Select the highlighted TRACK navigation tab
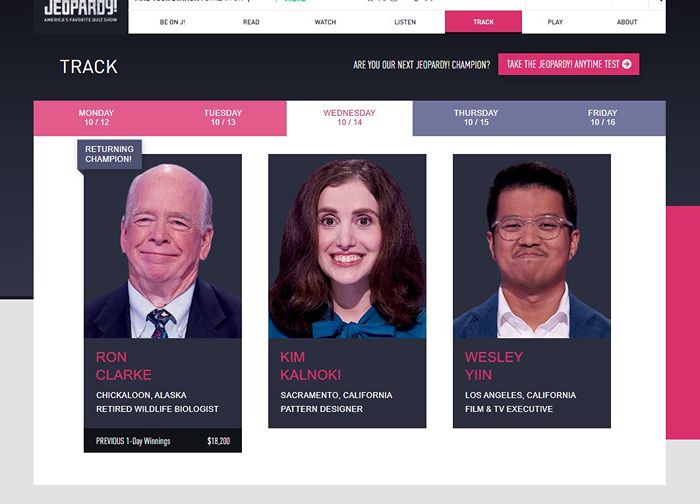 click(x=483, y=22)
